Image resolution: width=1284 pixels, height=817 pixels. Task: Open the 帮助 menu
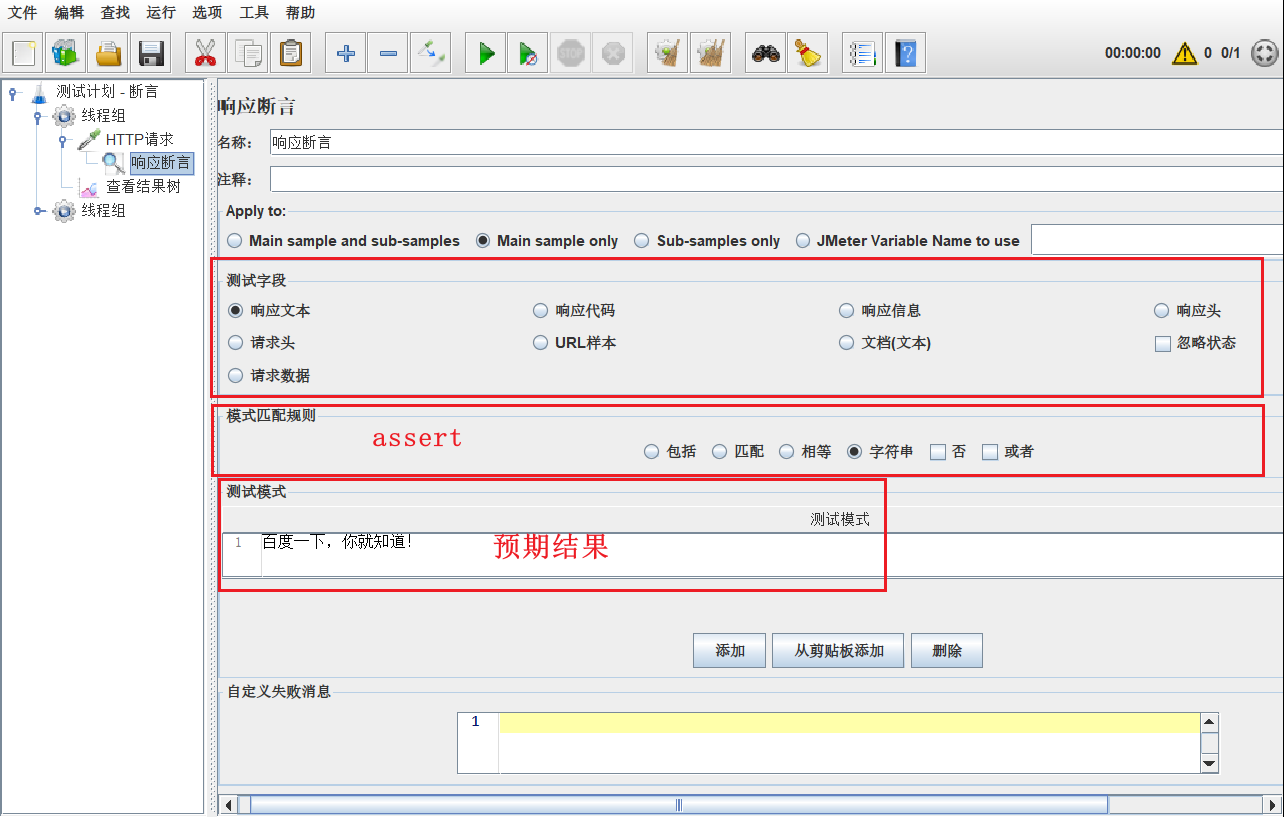tap(301, 13)
